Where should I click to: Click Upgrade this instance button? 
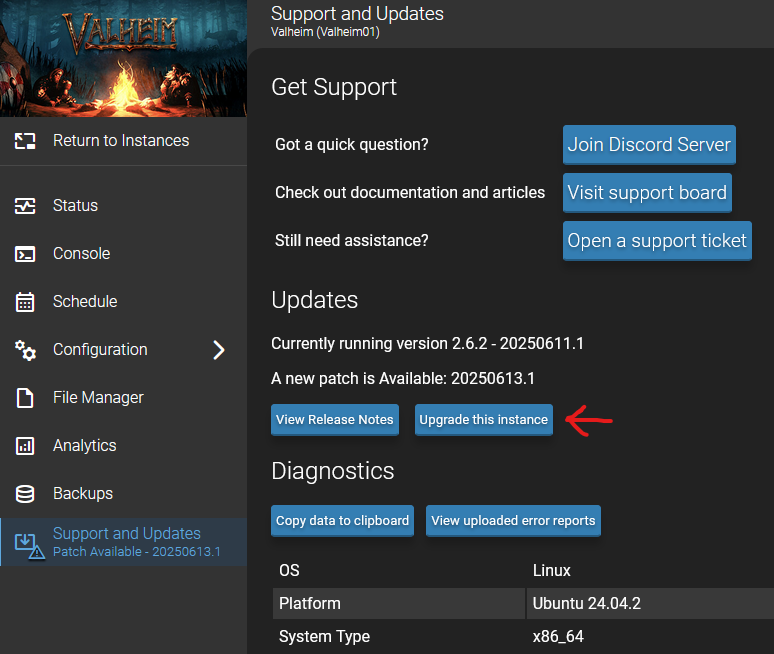point(484,420)
